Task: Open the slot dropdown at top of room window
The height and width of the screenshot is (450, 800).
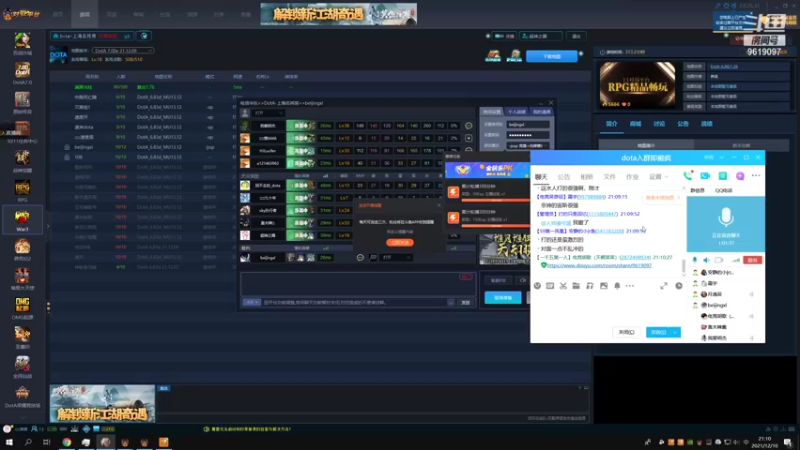Action: [x=269, y=113]
